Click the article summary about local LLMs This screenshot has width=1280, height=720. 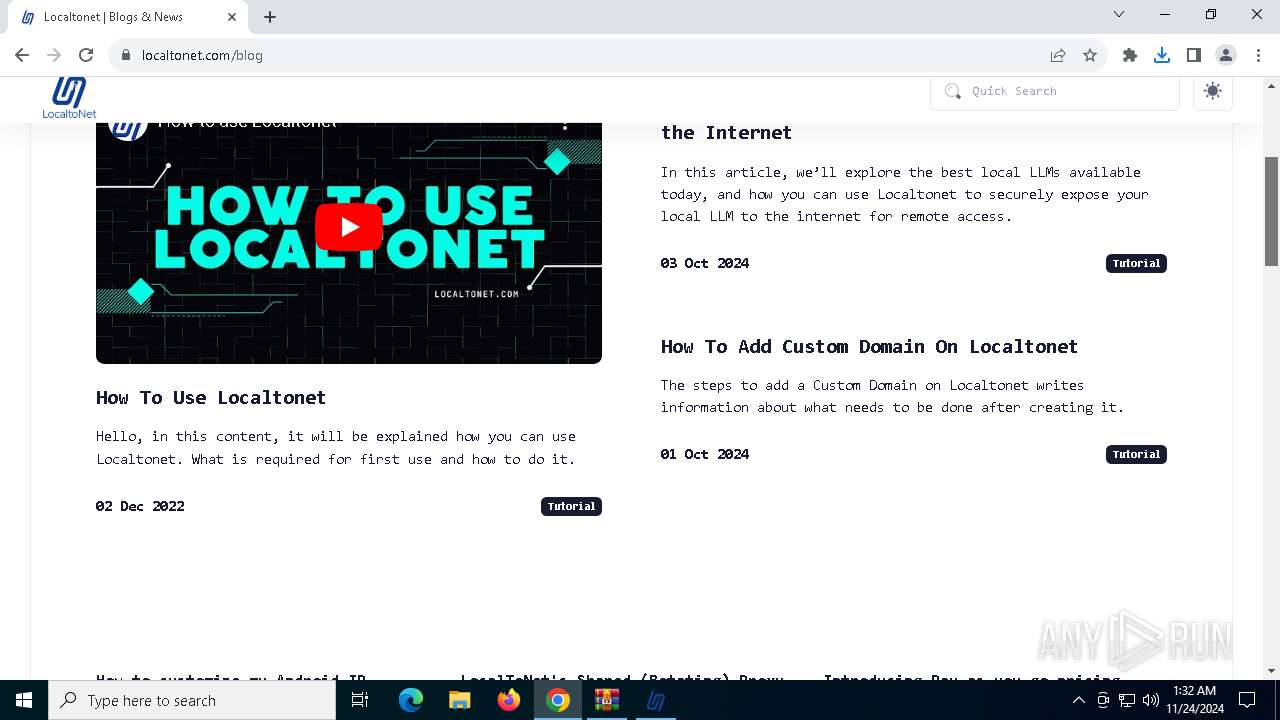click(904, 194)
